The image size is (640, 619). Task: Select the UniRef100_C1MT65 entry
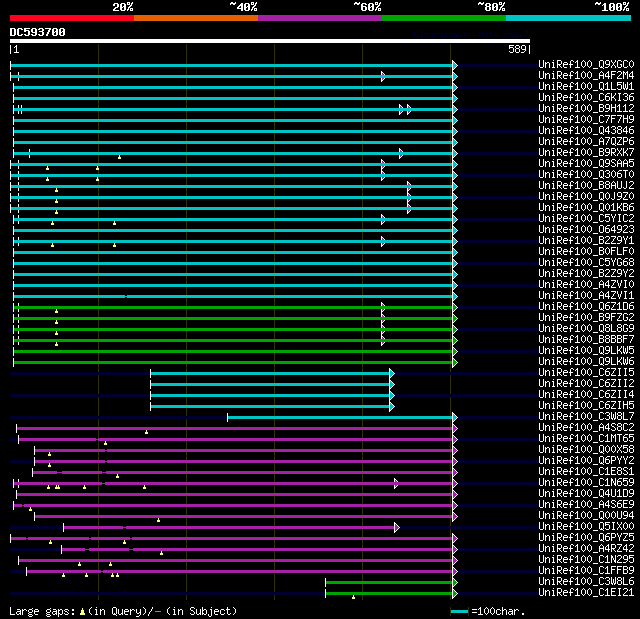pyautogui.click(x=586, y=439)
